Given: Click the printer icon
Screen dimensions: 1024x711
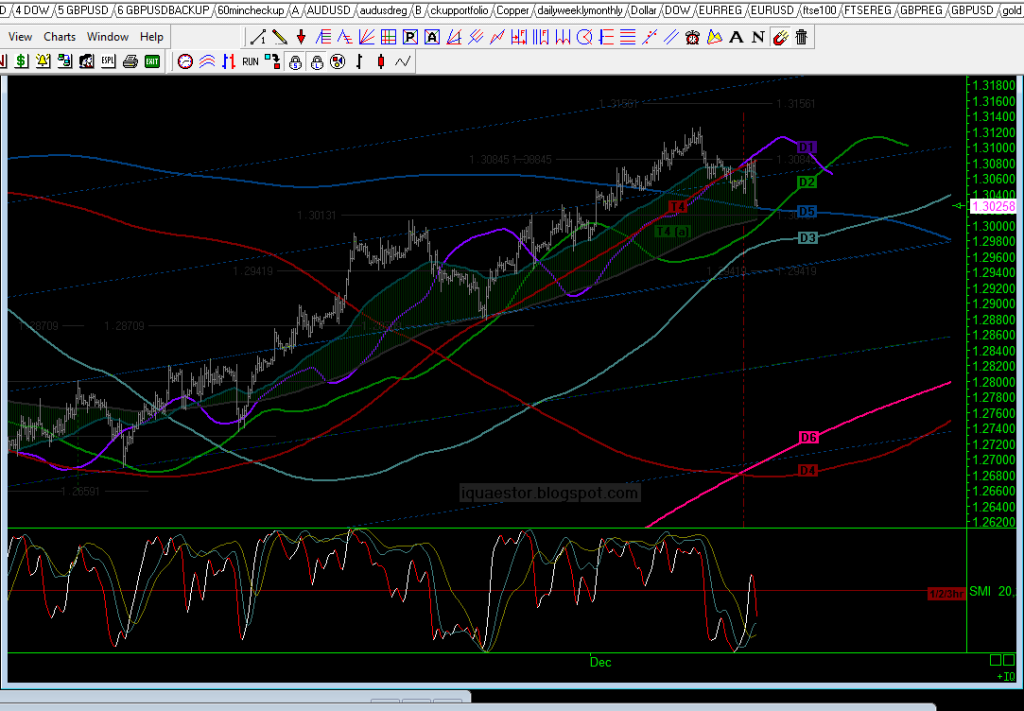Looking at the screenshot, I should point(130,61).
